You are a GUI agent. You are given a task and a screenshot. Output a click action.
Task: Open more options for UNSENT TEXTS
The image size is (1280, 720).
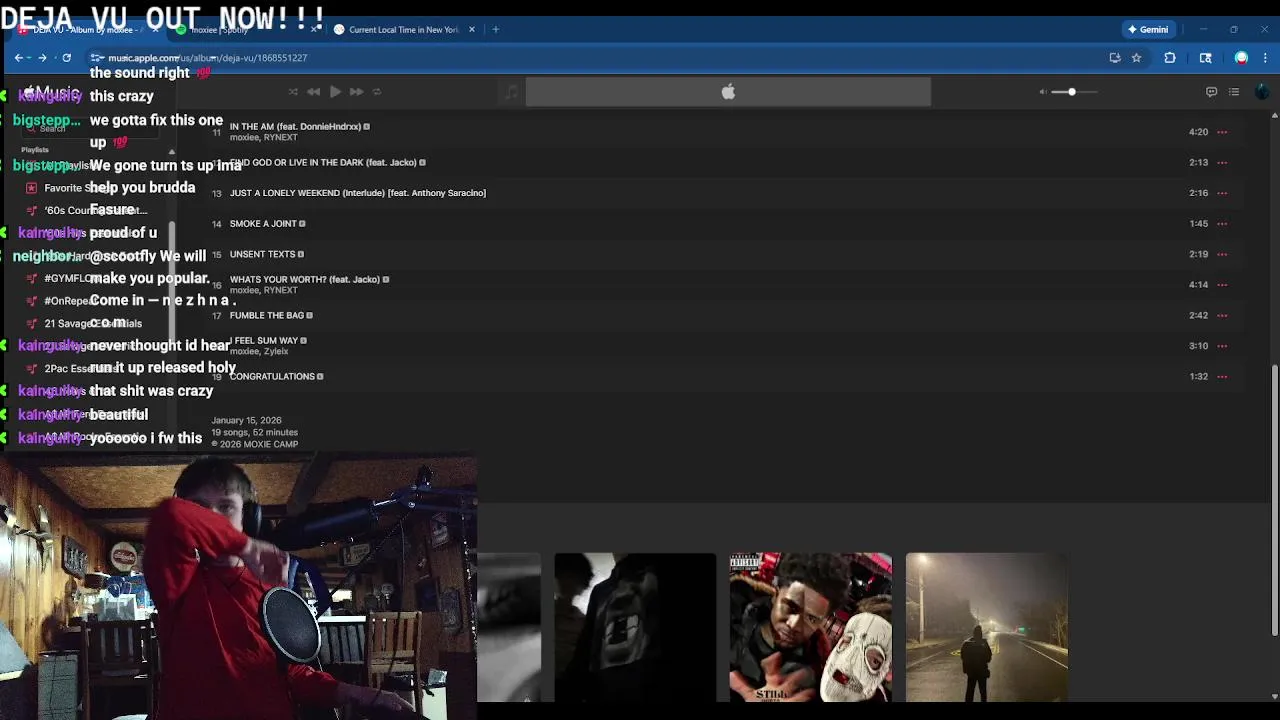click(1222, 254)
